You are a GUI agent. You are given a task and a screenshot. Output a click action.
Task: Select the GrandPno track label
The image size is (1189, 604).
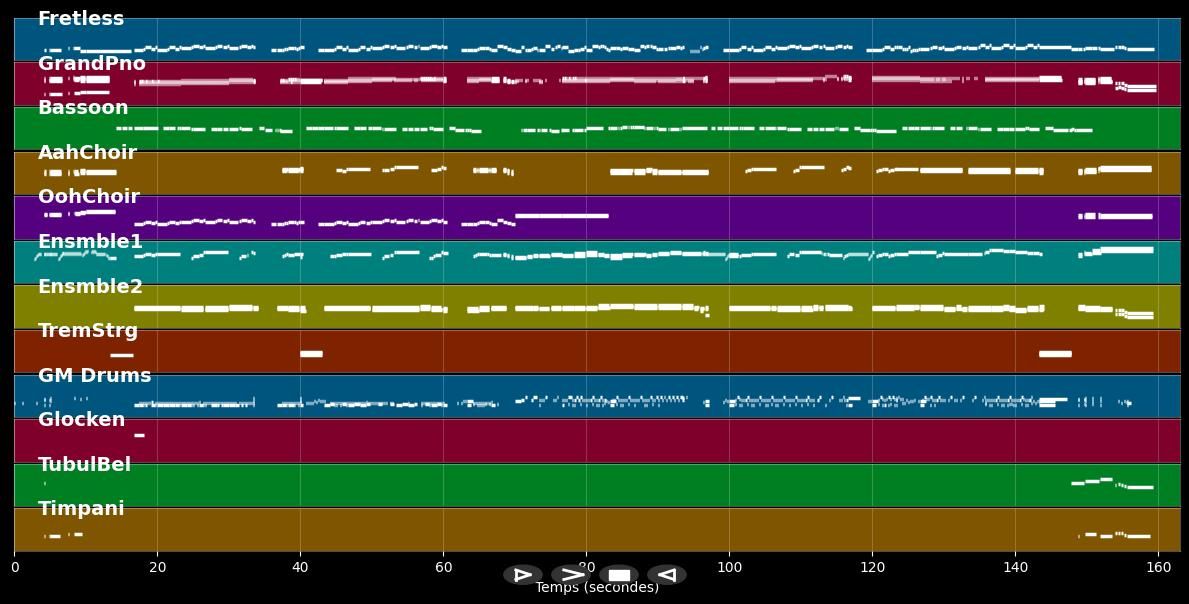(92, 64)
